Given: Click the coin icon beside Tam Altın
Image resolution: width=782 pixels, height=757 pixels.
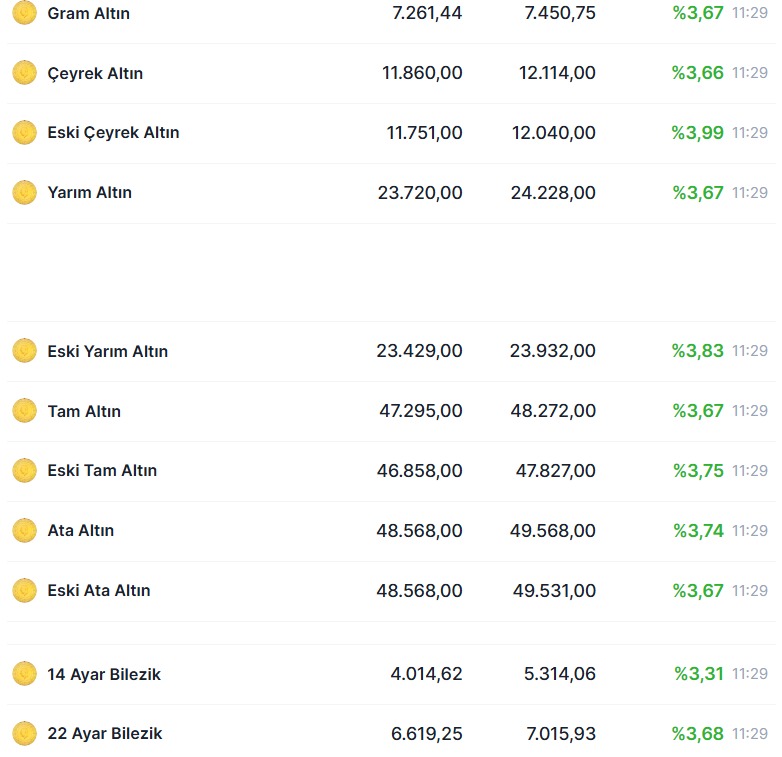Looking at the screenshot, I should (x=24, y=411).
